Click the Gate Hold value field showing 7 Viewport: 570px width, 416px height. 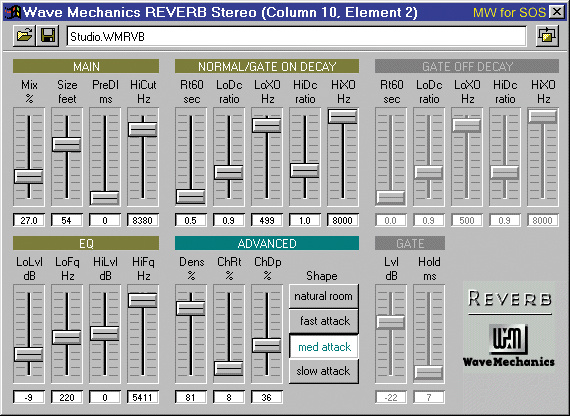(x=429, y=397)
